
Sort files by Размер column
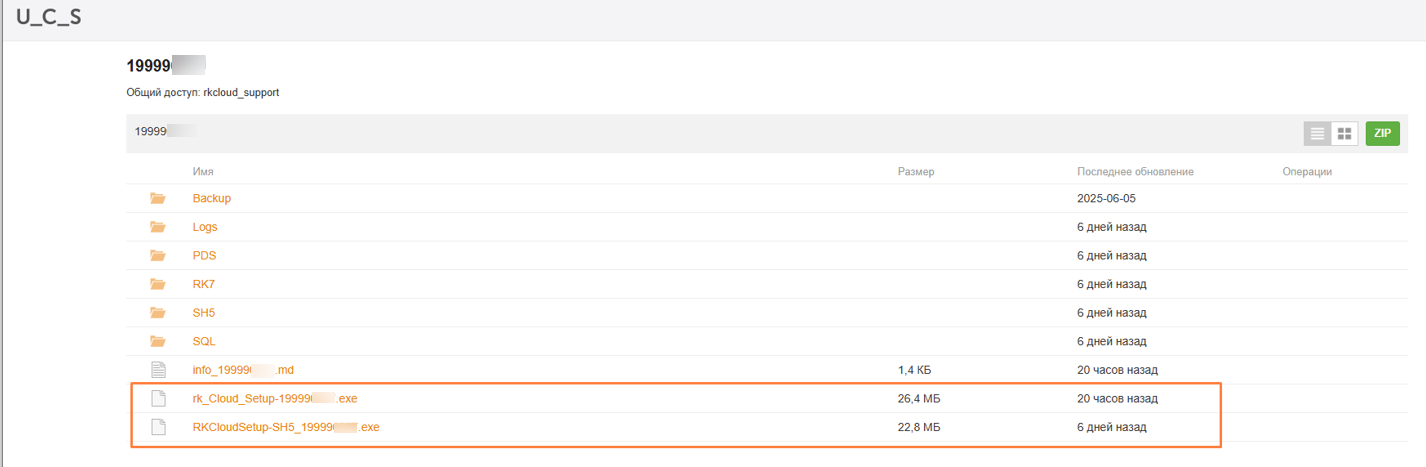coord(915,172)
